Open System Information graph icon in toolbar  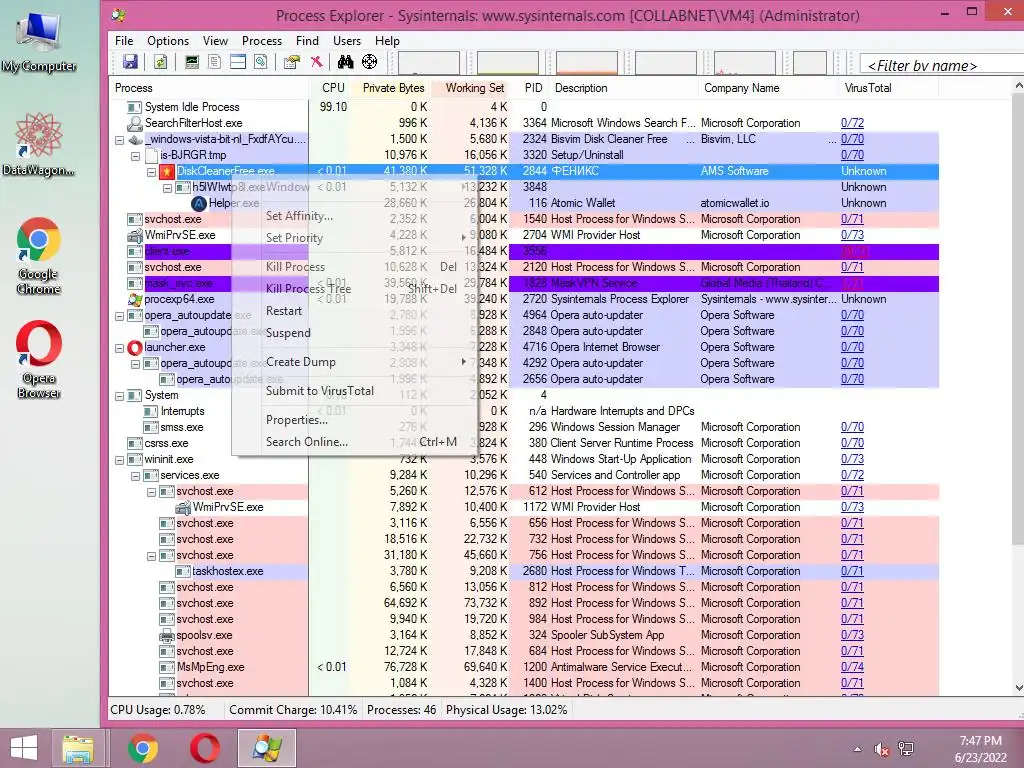(191, 62)
